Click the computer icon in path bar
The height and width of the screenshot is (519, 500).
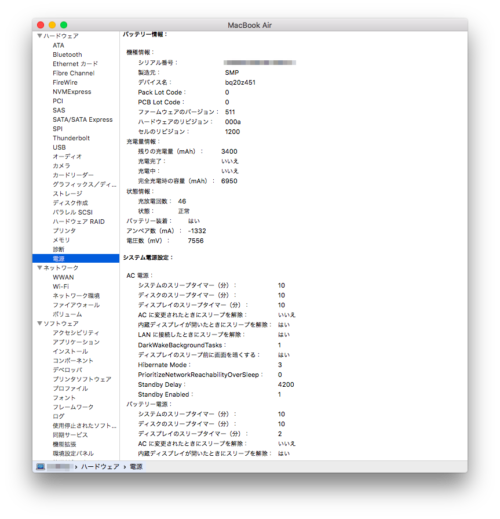coord(40,466)
